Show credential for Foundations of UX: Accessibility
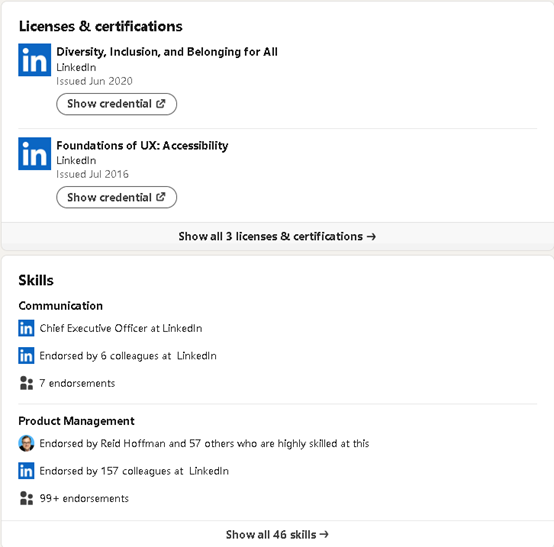The width and height of the screenshot is (554, 547). [116, 197]
